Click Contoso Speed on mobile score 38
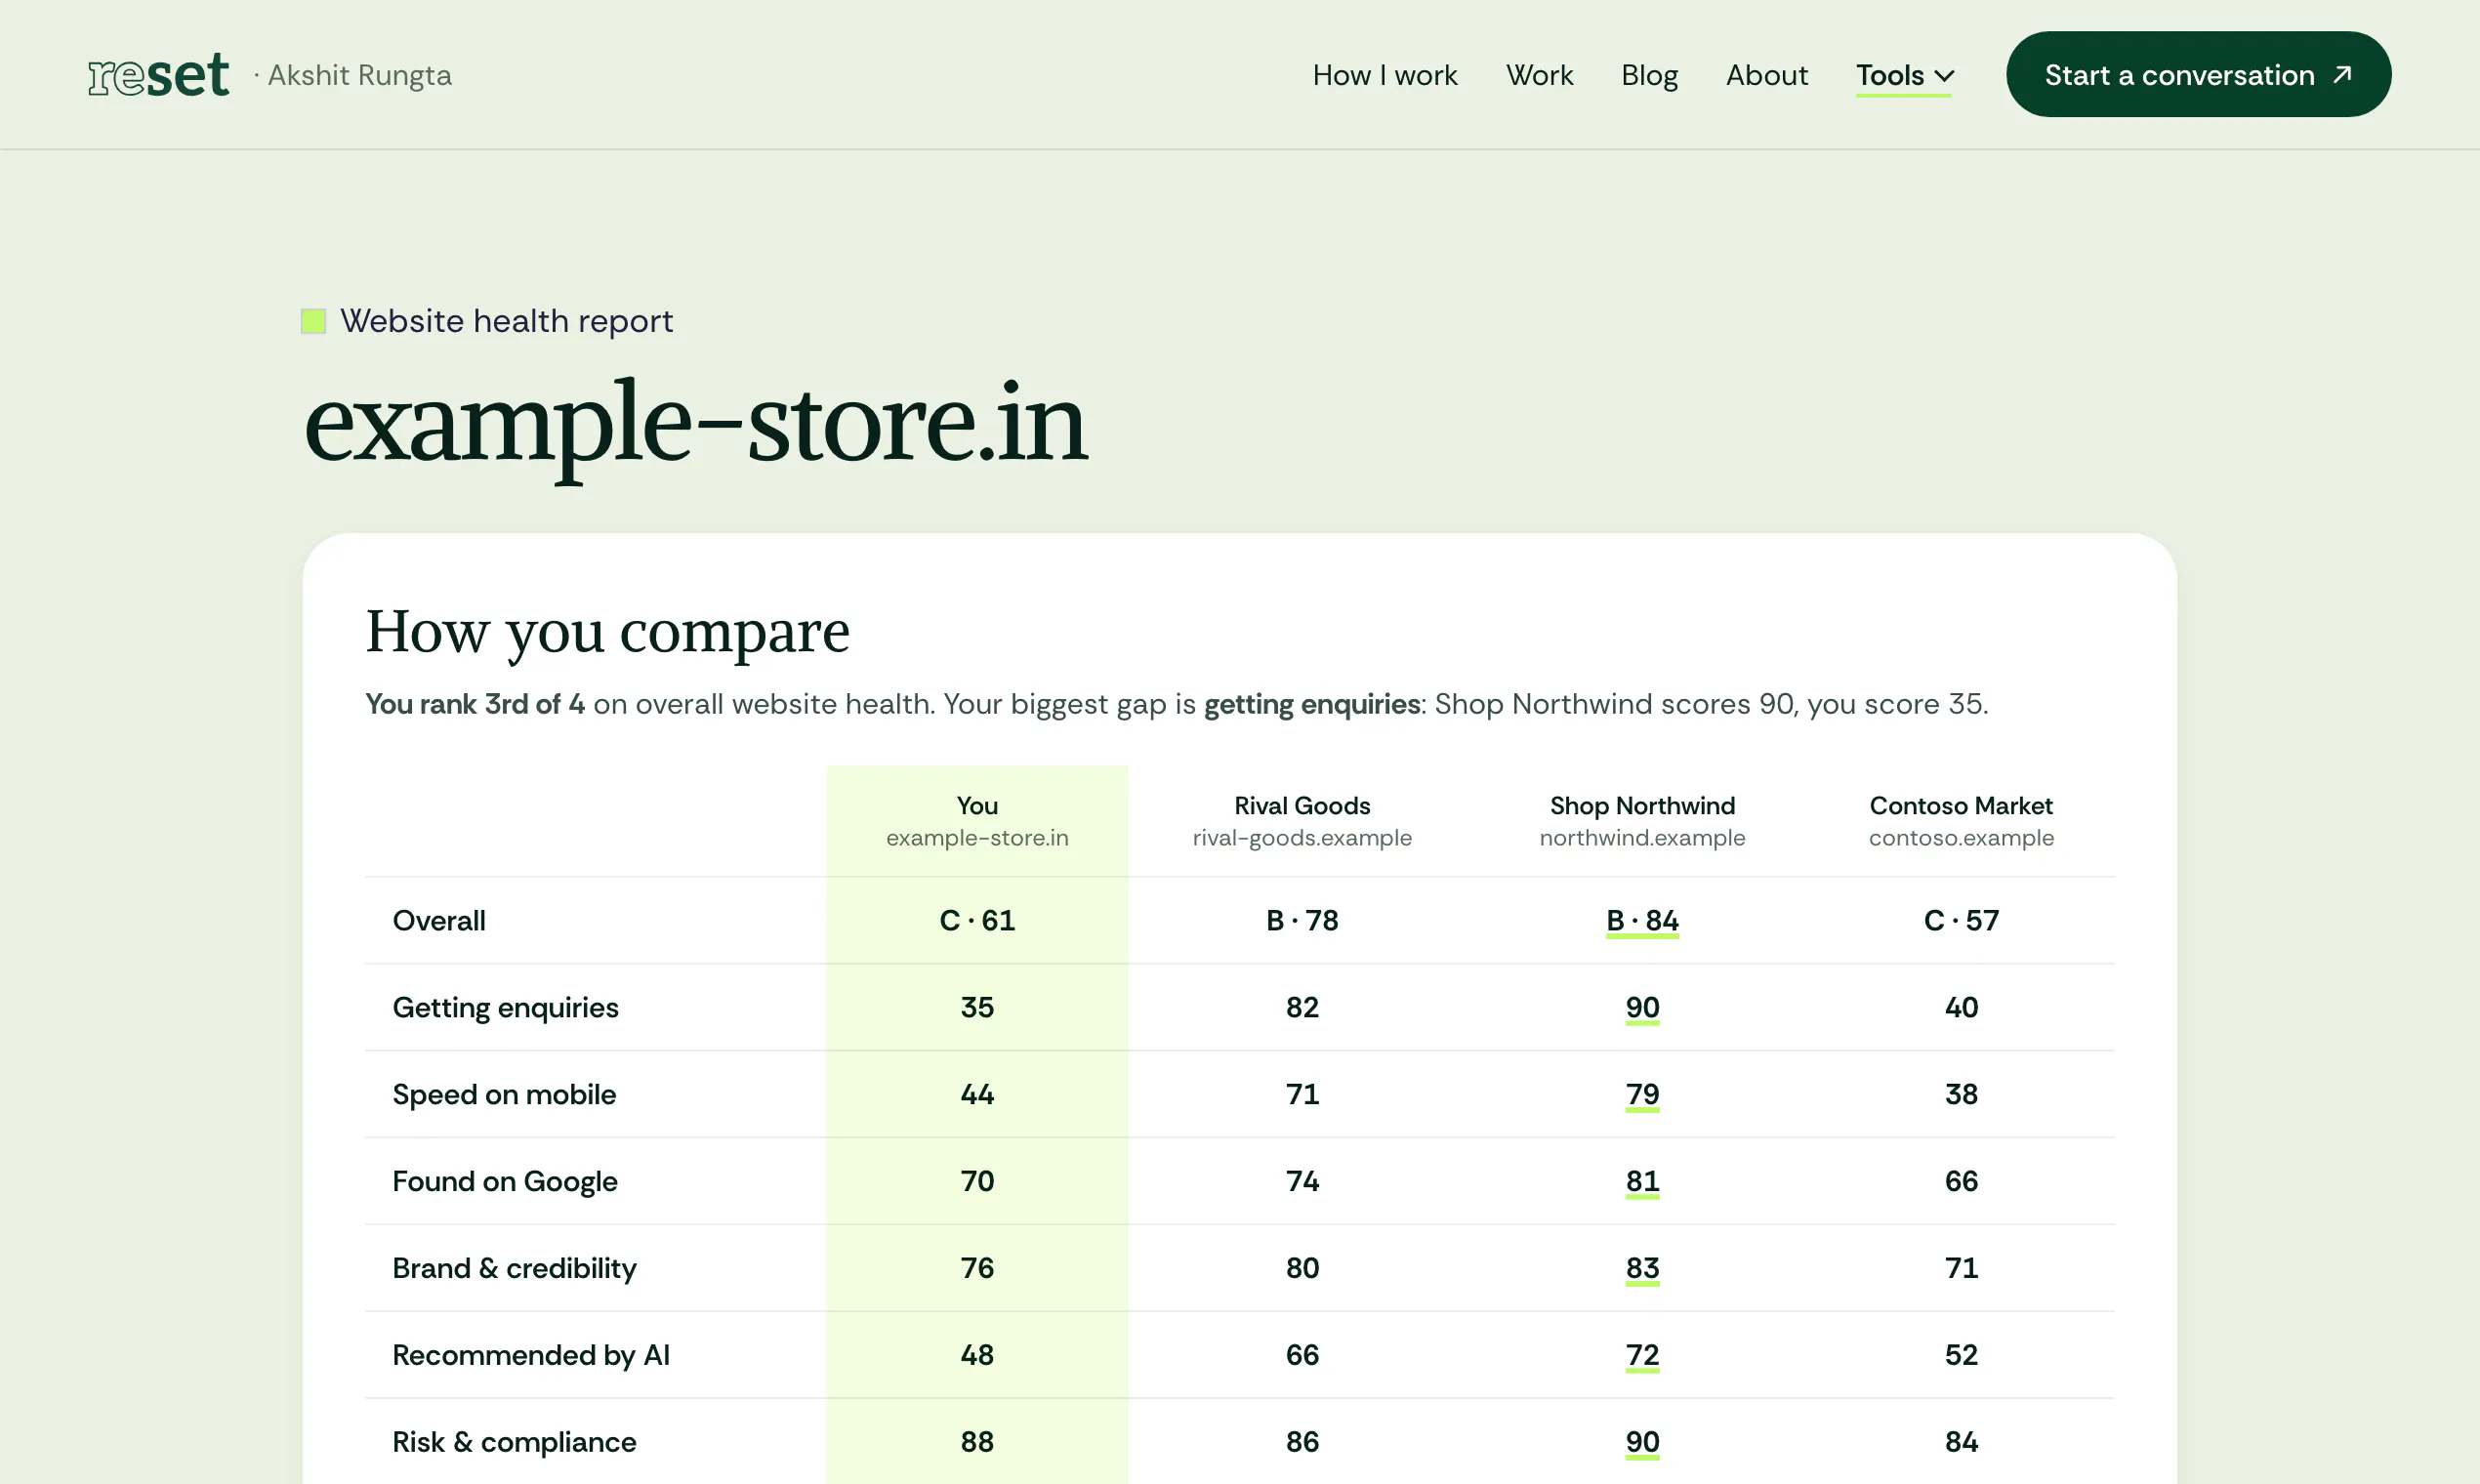 click(x=1961, y=1094)
